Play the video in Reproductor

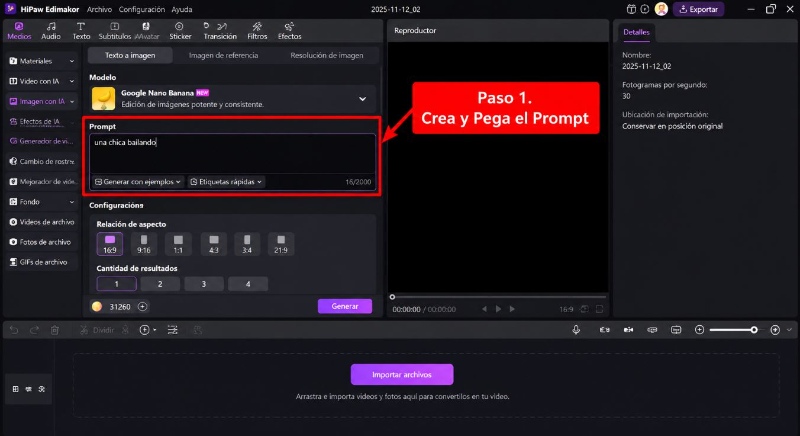498,309
